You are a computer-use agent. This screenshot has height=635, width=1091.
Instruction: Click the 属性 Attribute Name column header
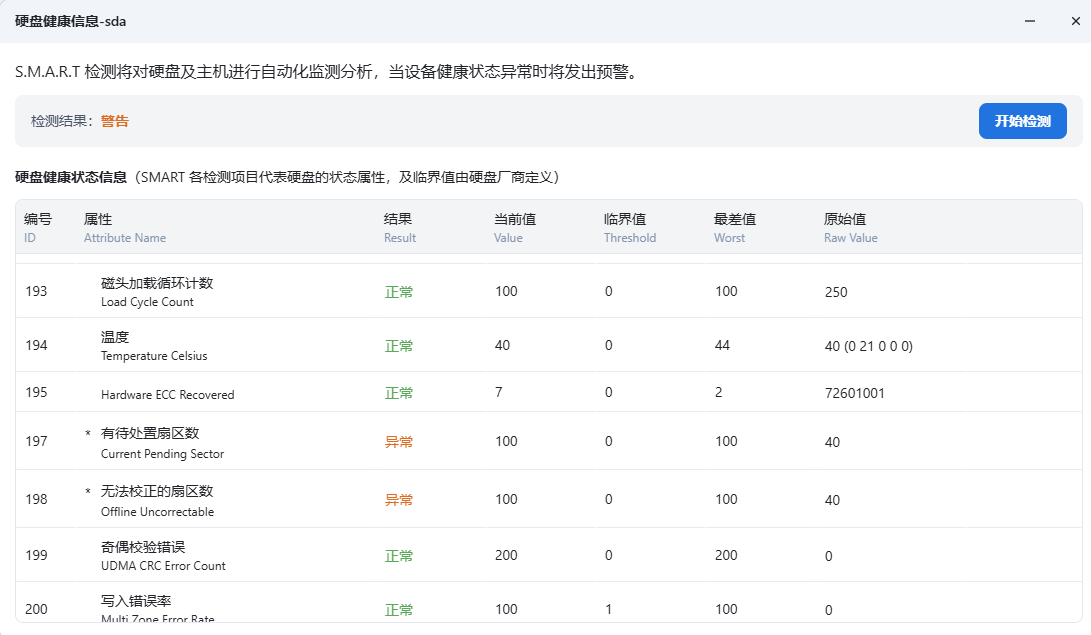pyautogui.click(x=125, y=227)
